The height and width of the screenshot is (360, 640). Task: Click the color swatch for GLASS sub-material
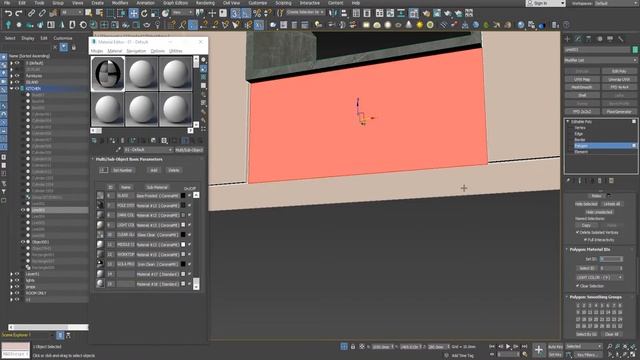click(183, 196)
